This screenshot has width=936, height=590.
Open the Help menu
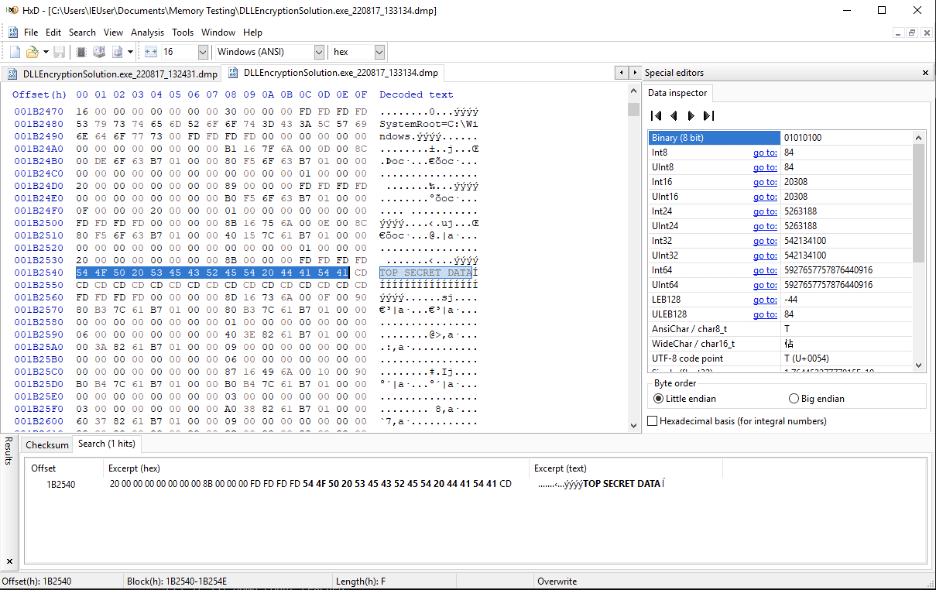click(x=253, y=32)
